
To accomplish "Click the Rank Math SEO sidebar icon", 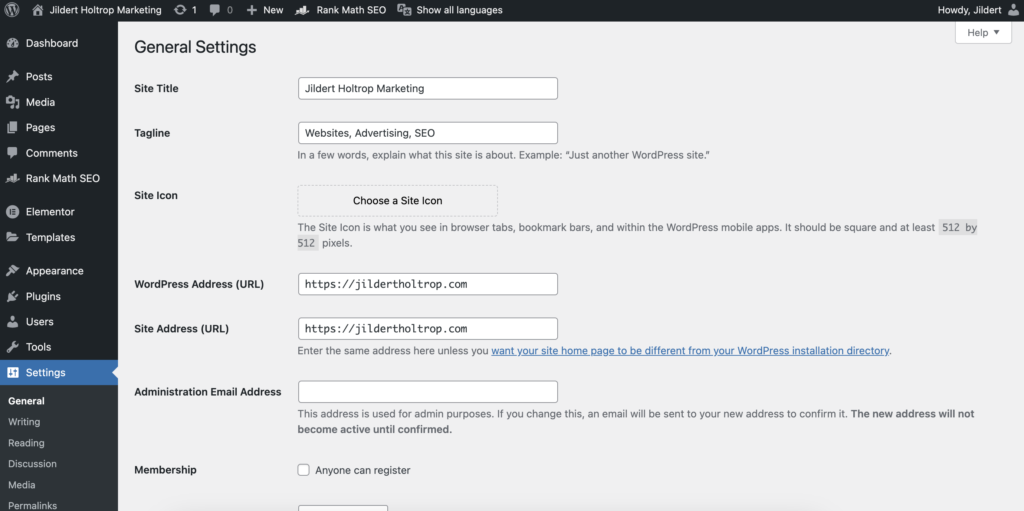I will [12, 178].
